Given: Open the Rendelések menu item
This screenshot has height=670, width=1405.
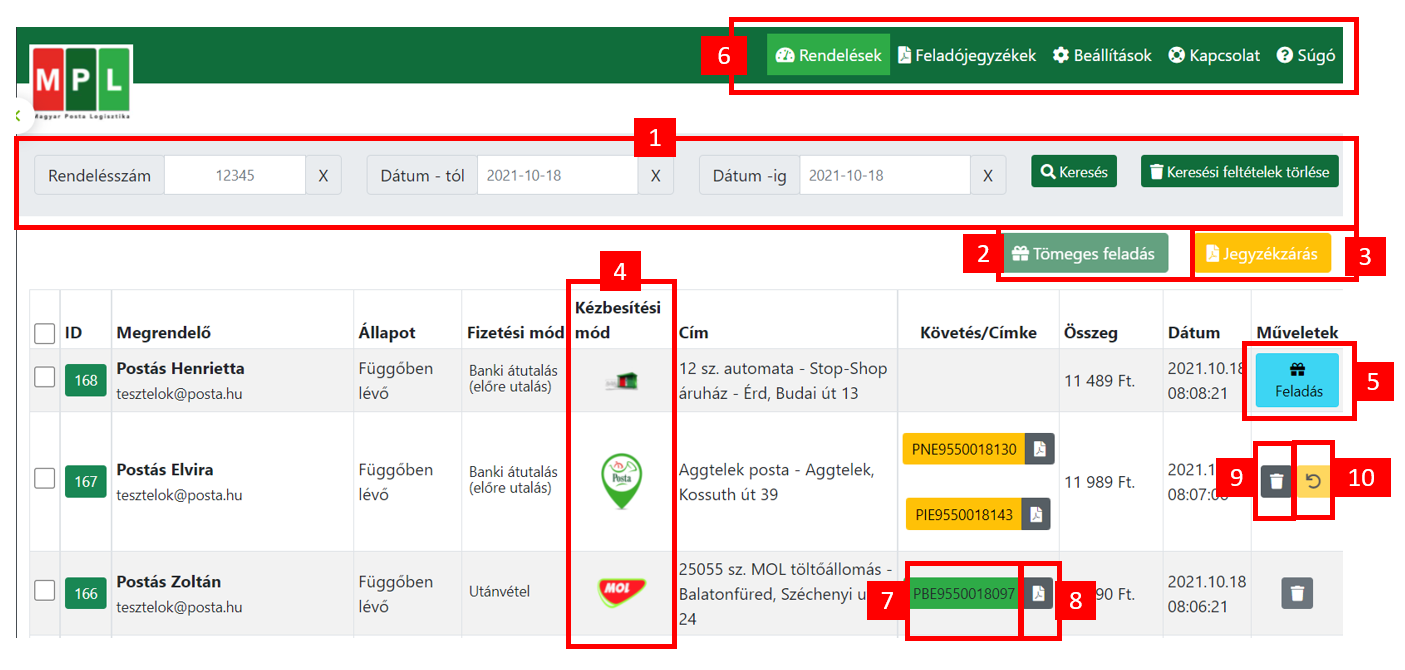Looking at the screenshot, I should (x=828, y=55).
